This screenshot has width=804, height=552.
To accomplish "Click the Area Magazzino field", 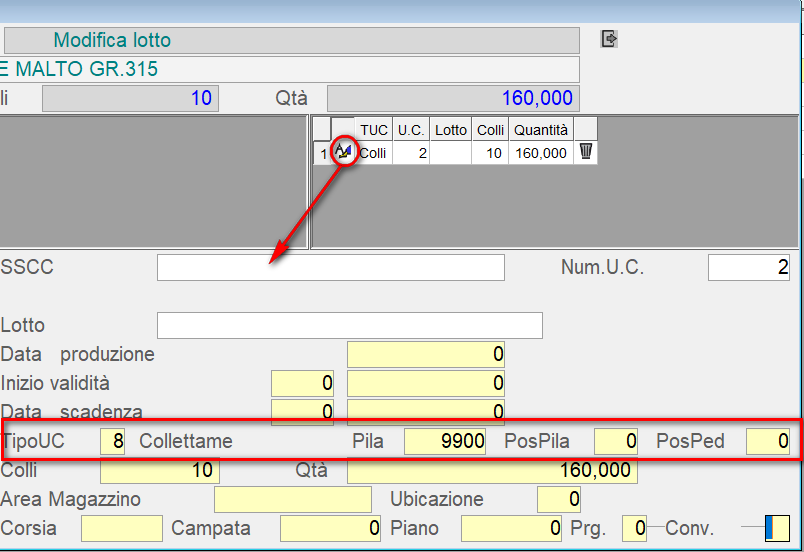I will [293, 499].
